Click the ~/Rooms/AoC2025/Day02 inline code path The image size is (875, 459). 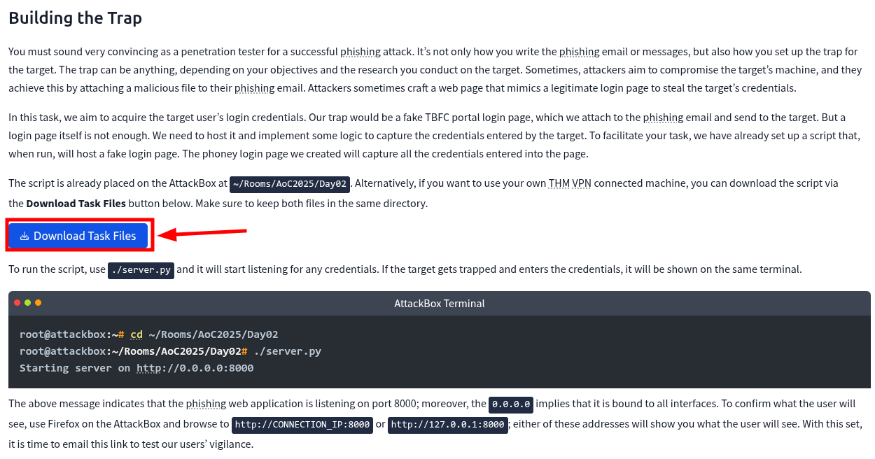290,184
